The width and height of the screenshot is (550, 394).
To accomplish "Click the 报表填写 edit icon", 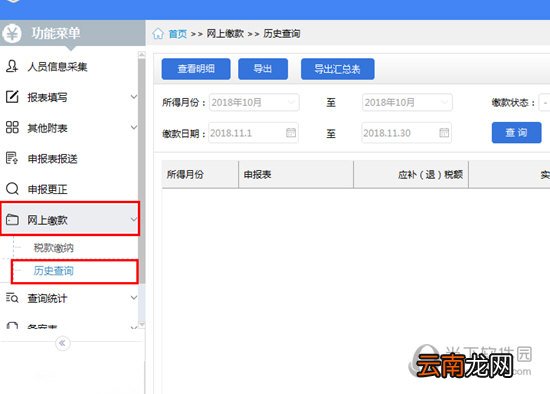I will pyautogui.click(x=12, y=96).
